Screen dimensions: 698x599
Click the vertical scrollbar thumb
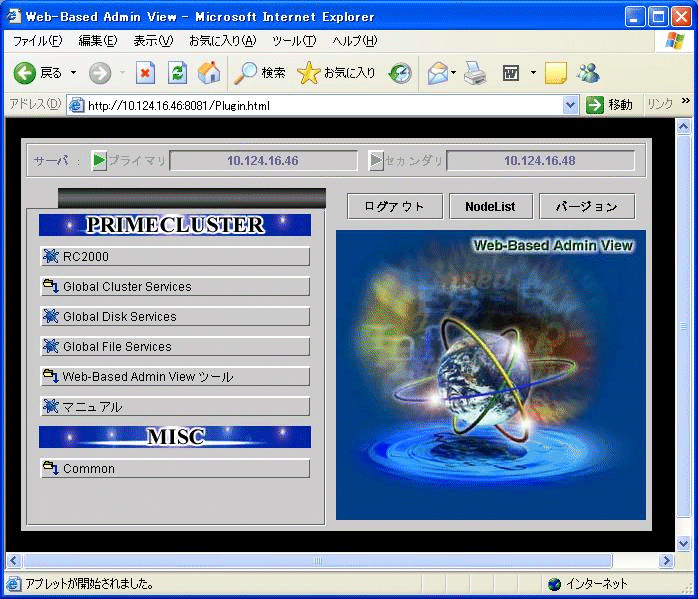coord(683,326)
